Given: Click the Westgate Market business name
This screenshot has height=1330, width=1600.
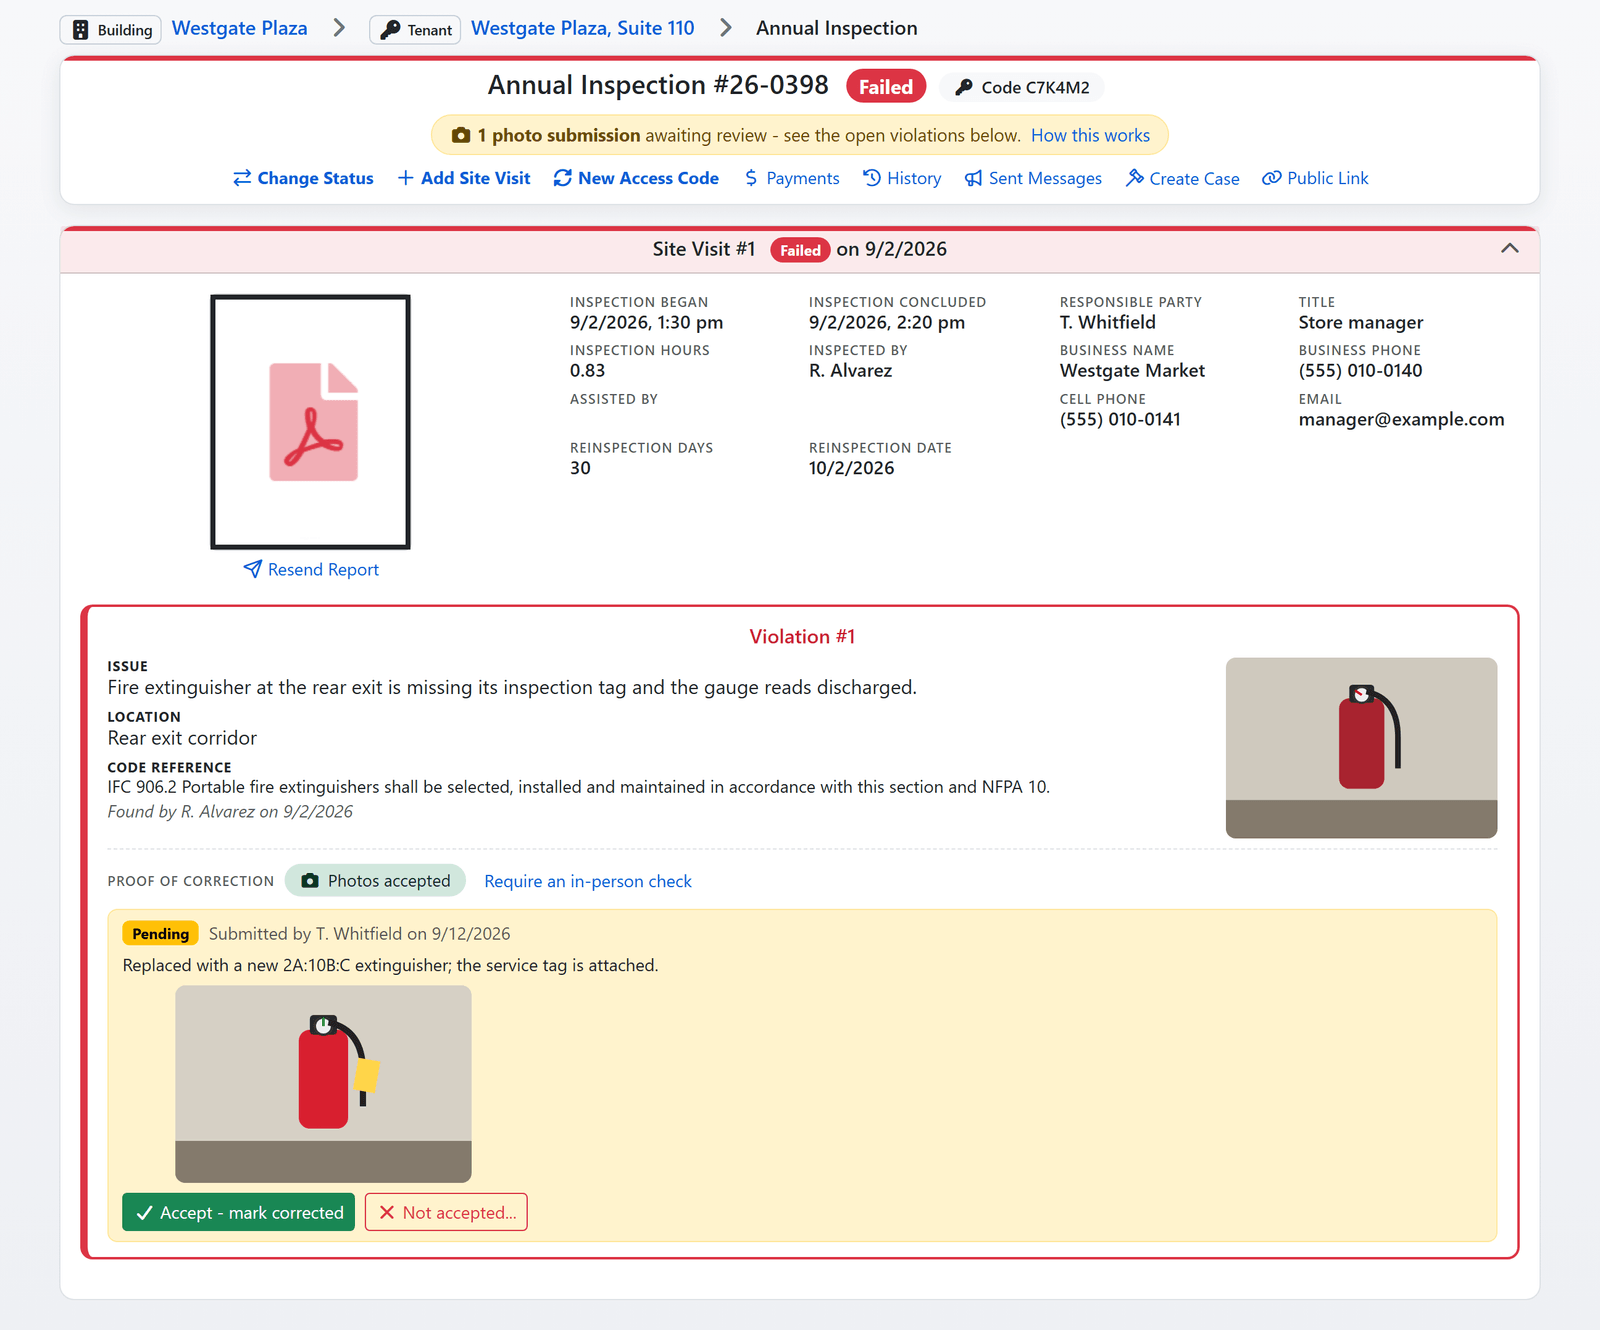Looking at the screenshot, I should click(x=1132, y=370).
